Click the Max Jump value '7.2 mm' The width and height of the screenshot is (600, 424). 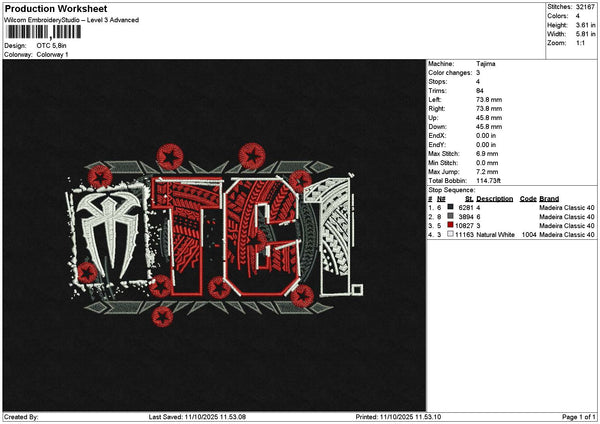(487, 172)
